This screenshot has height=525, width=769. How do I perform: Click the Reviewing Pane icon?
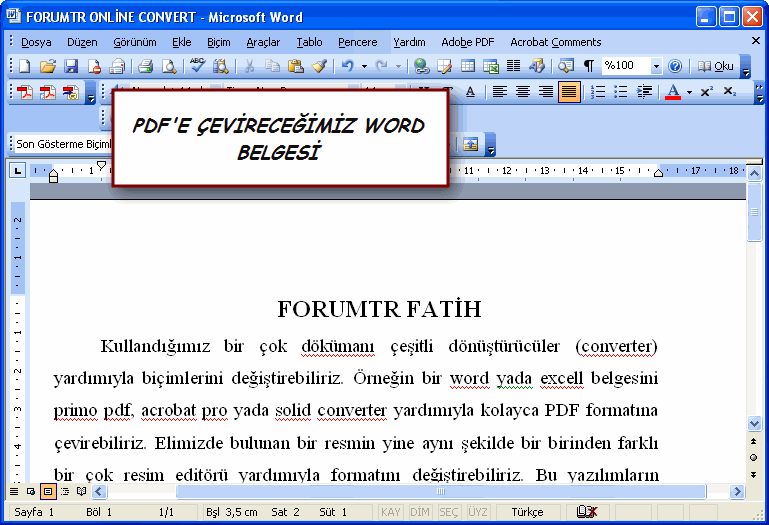pos(470,145)
